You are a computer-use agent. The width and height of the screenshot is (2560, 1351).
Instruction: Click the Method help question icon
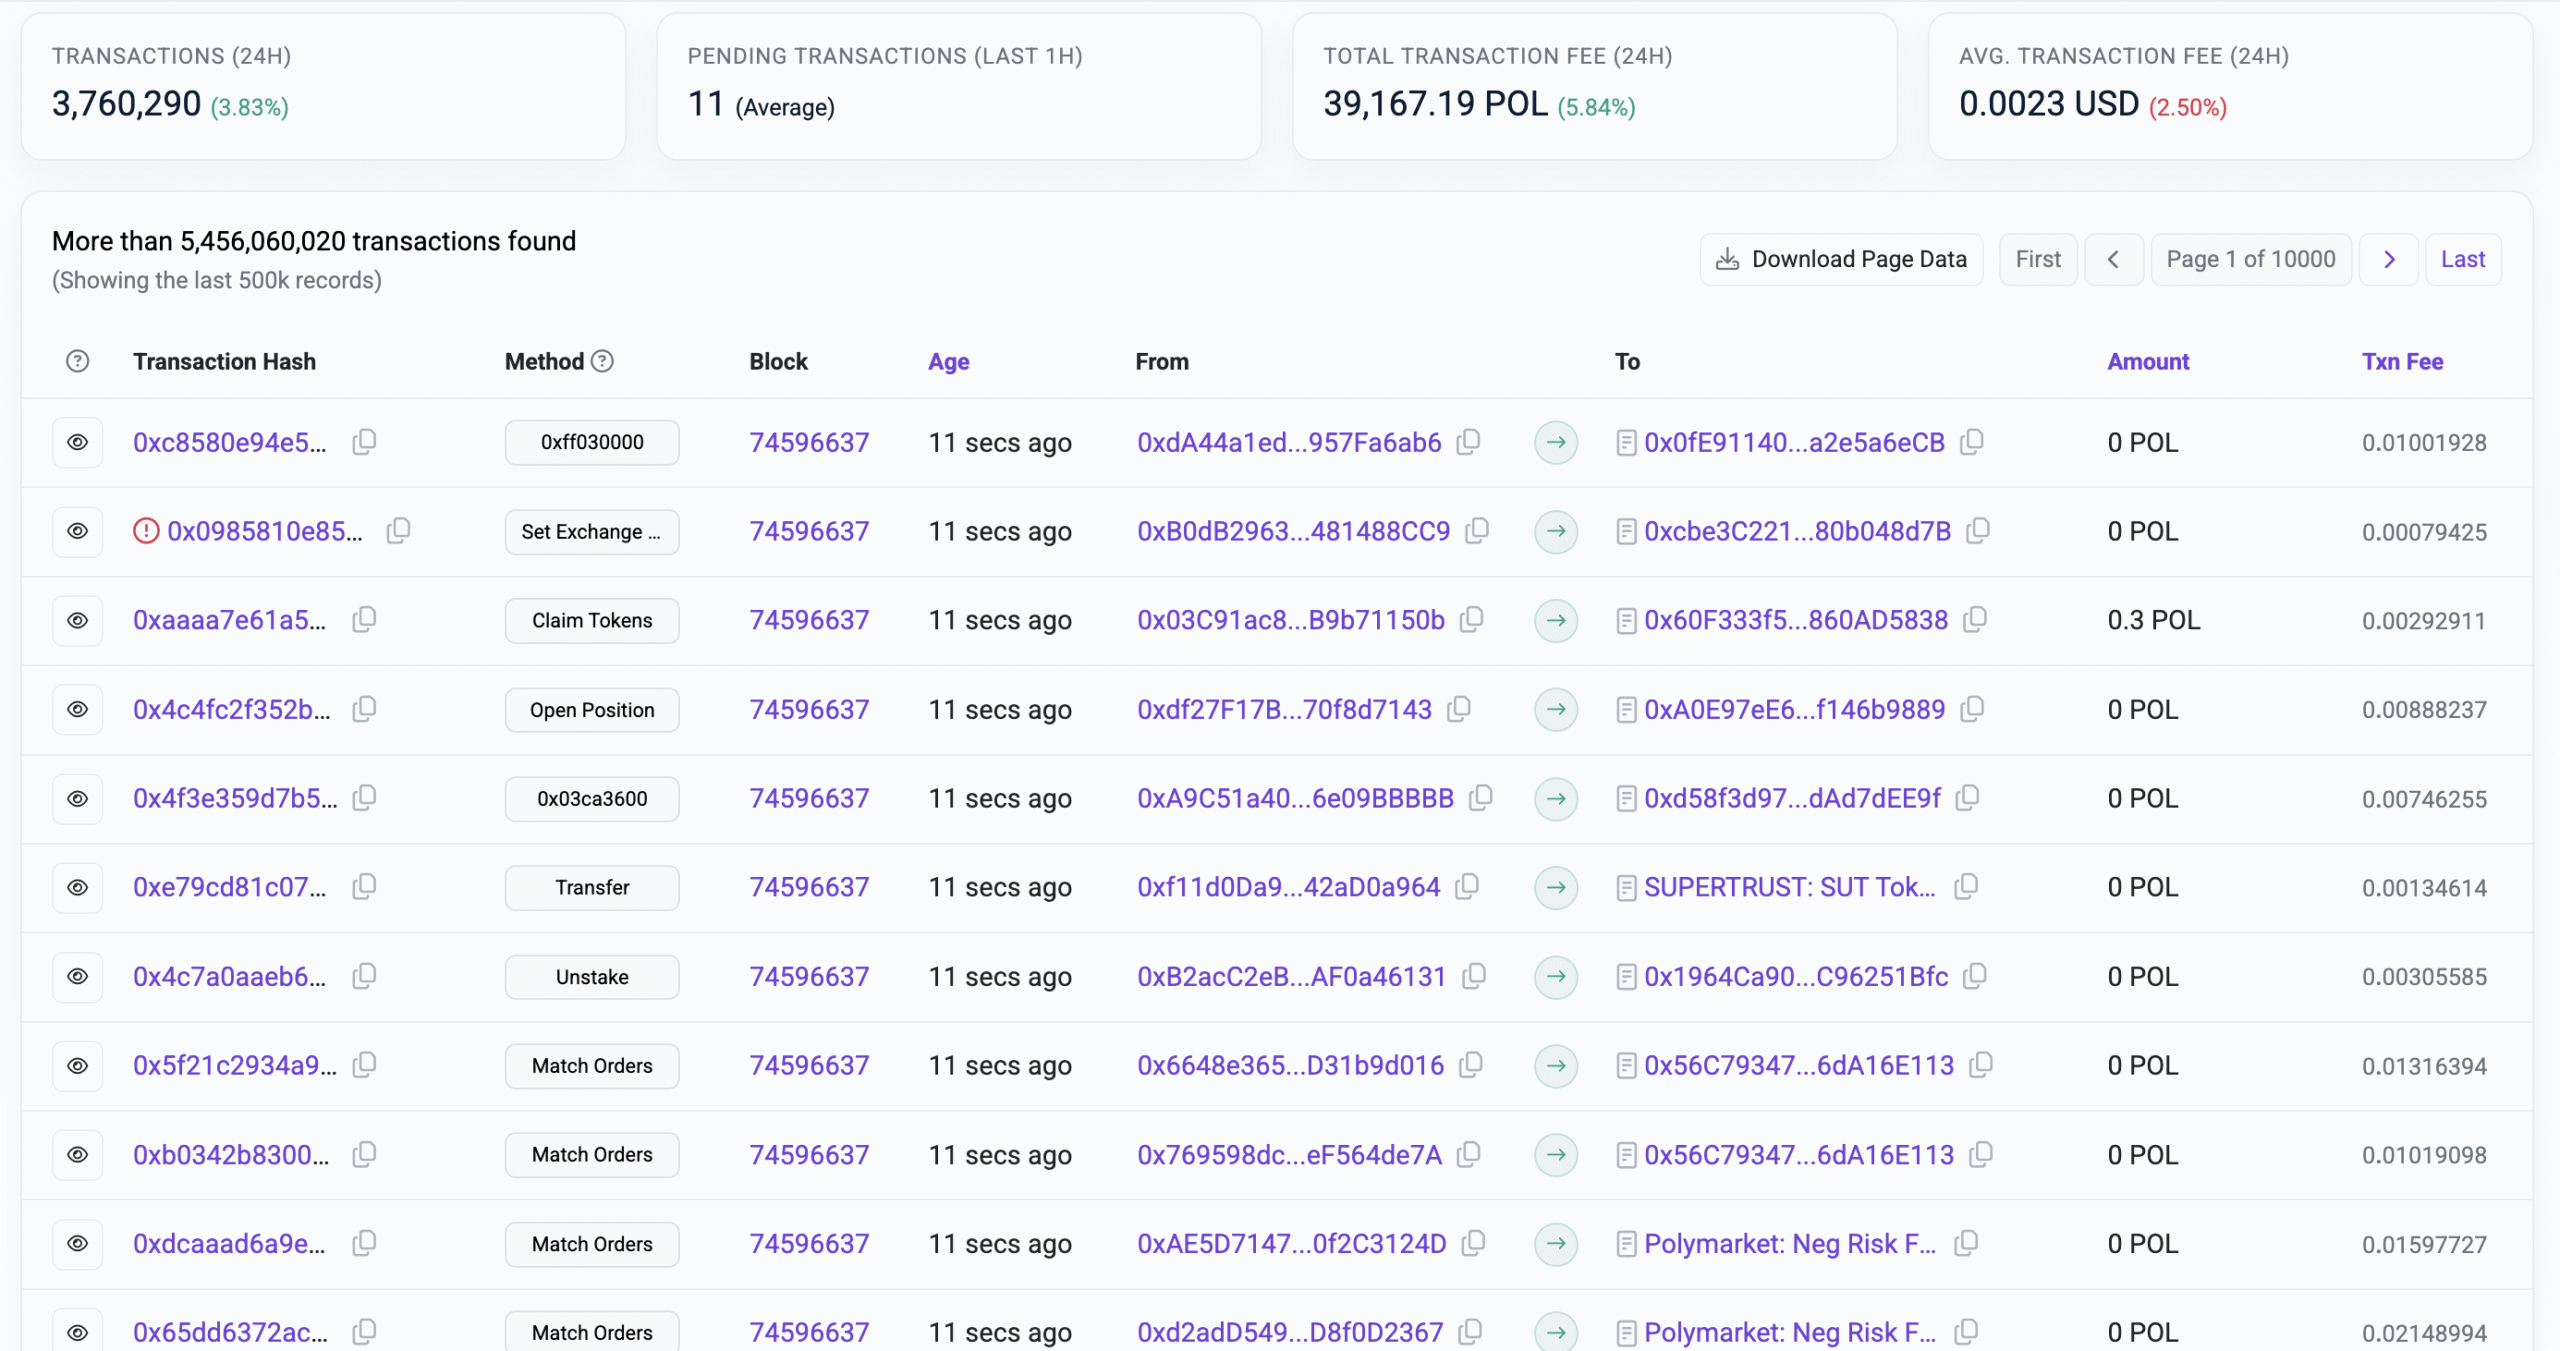pyautogui.click(x=602, y=361)
